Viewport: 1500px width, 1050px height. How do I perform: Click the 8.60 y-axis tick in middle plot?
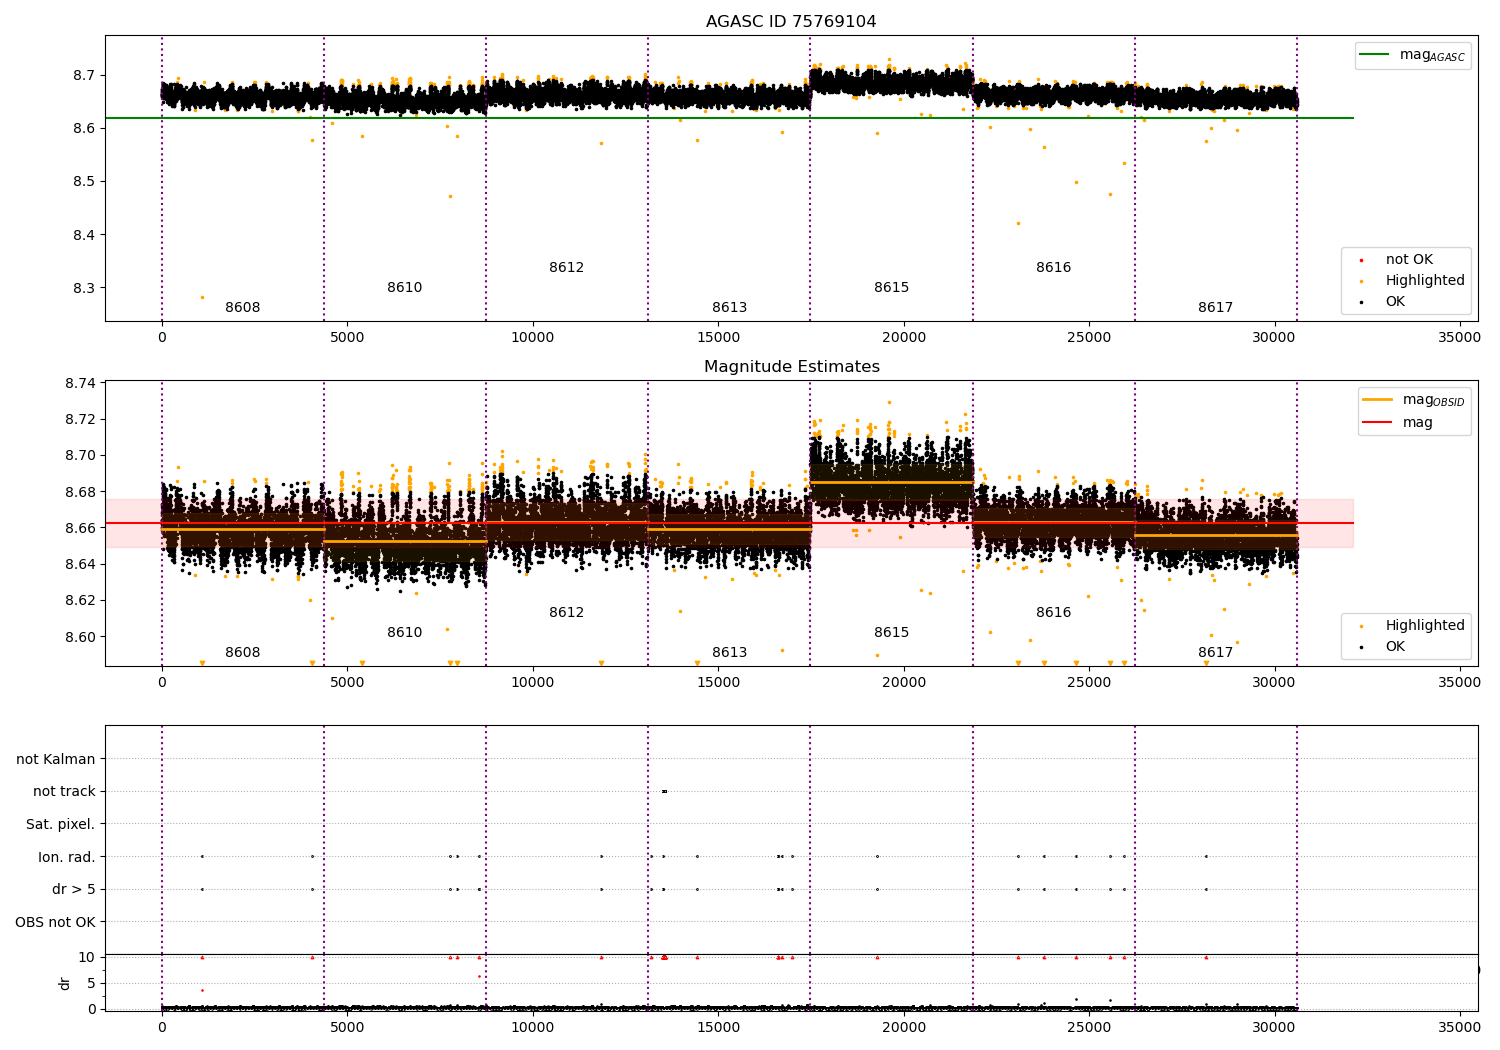pyautogui.click(x=81, y=637)
